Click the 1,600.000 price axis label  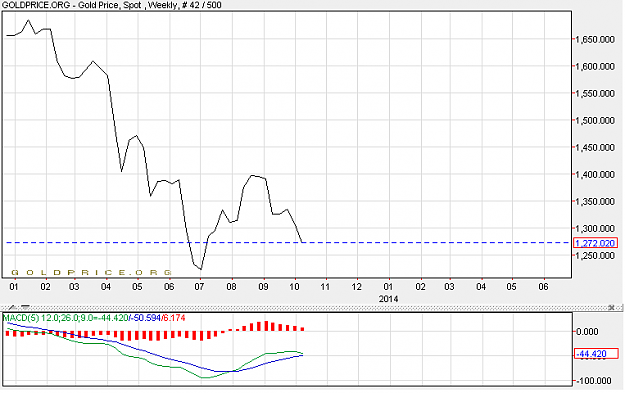595,67
